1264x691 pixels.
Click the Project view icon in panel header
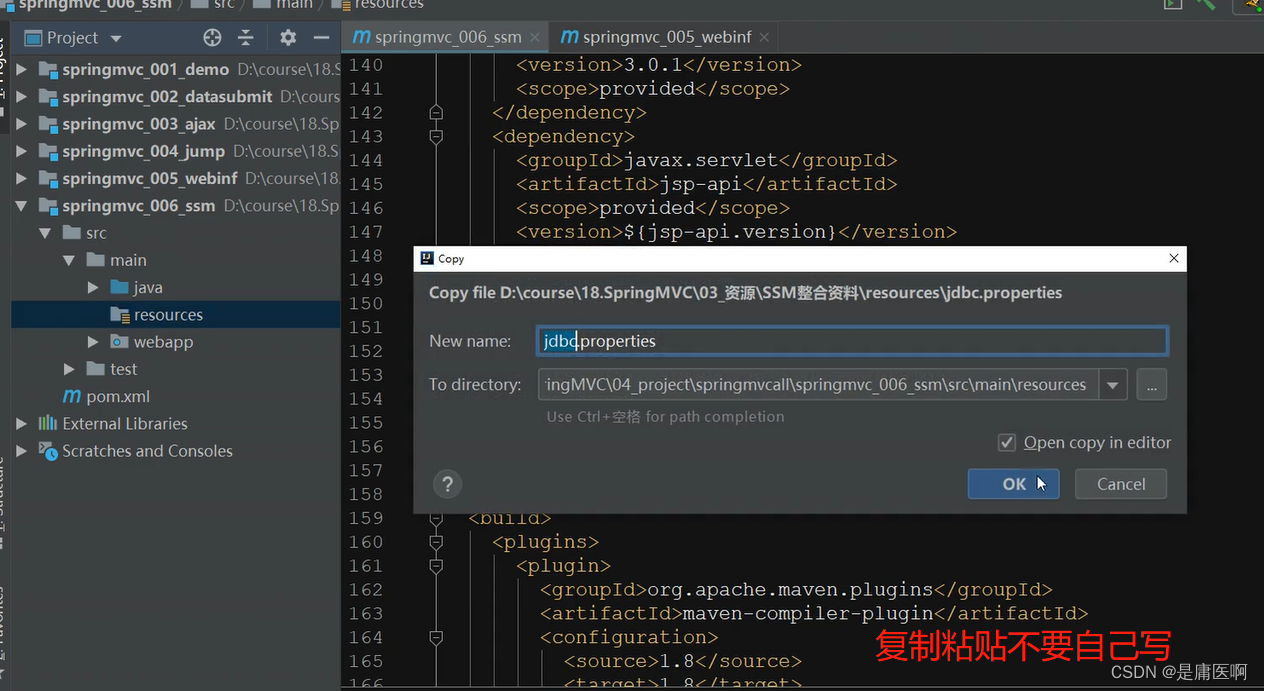point(33,38)
